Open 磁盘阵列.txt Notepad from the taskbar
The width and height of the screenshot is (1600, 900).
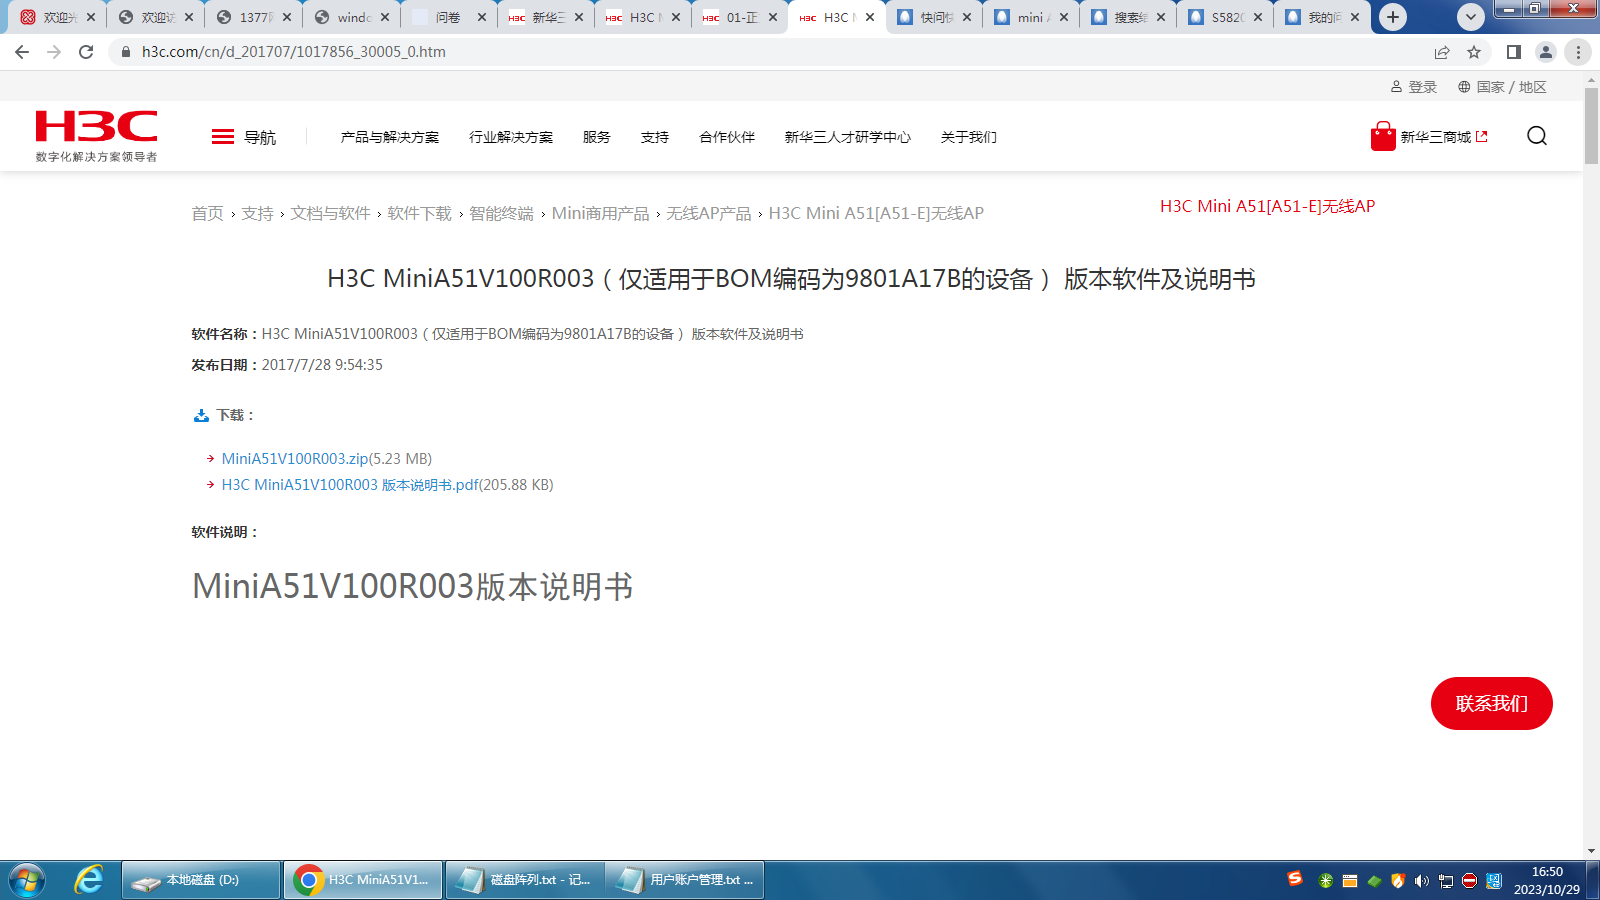pyautogui.click(x=524, y=880)
